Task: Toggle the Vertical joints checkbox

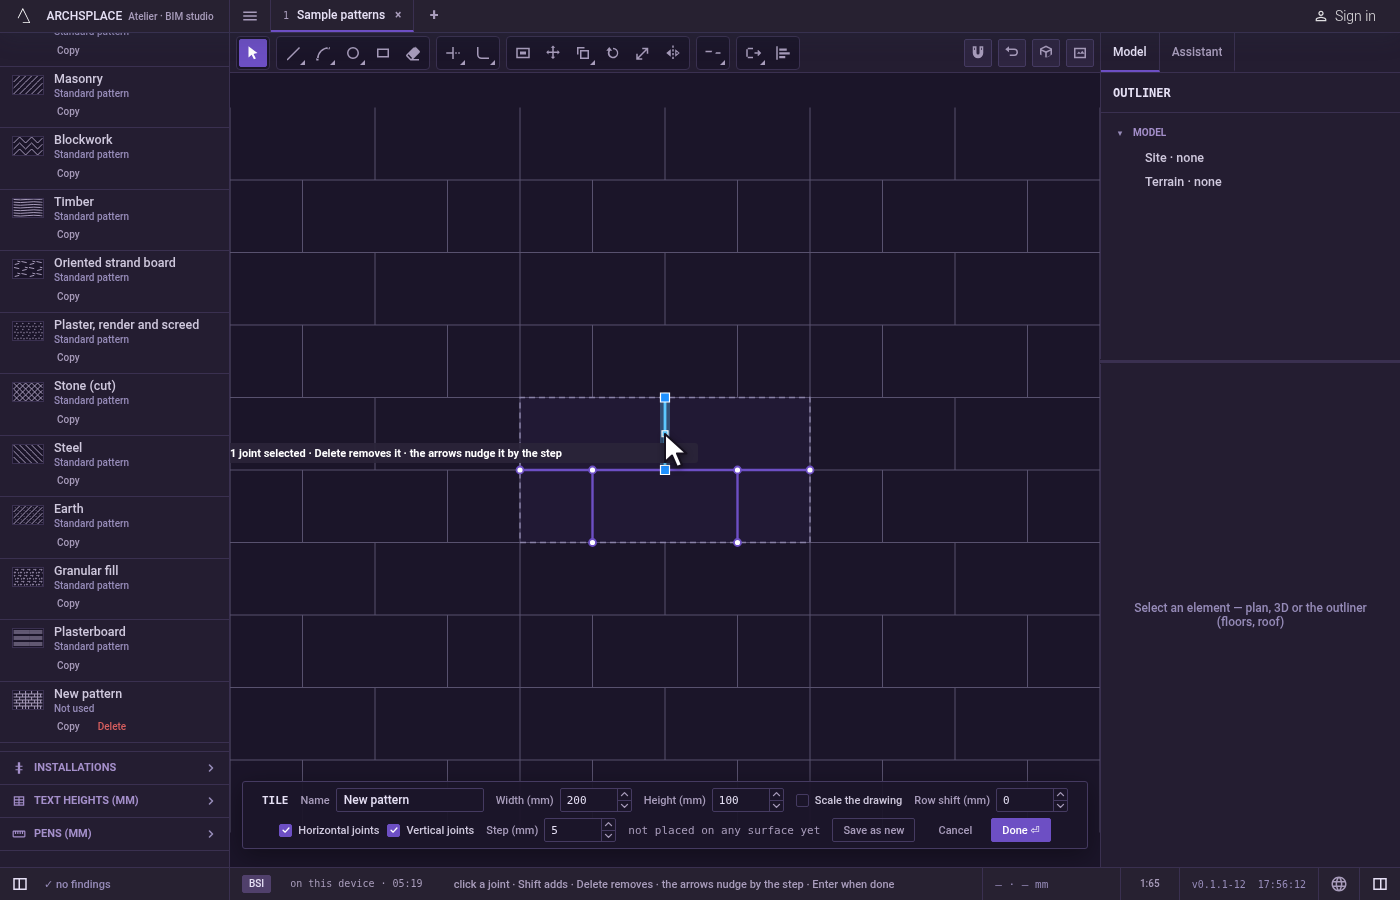Action: click(394, 830)
